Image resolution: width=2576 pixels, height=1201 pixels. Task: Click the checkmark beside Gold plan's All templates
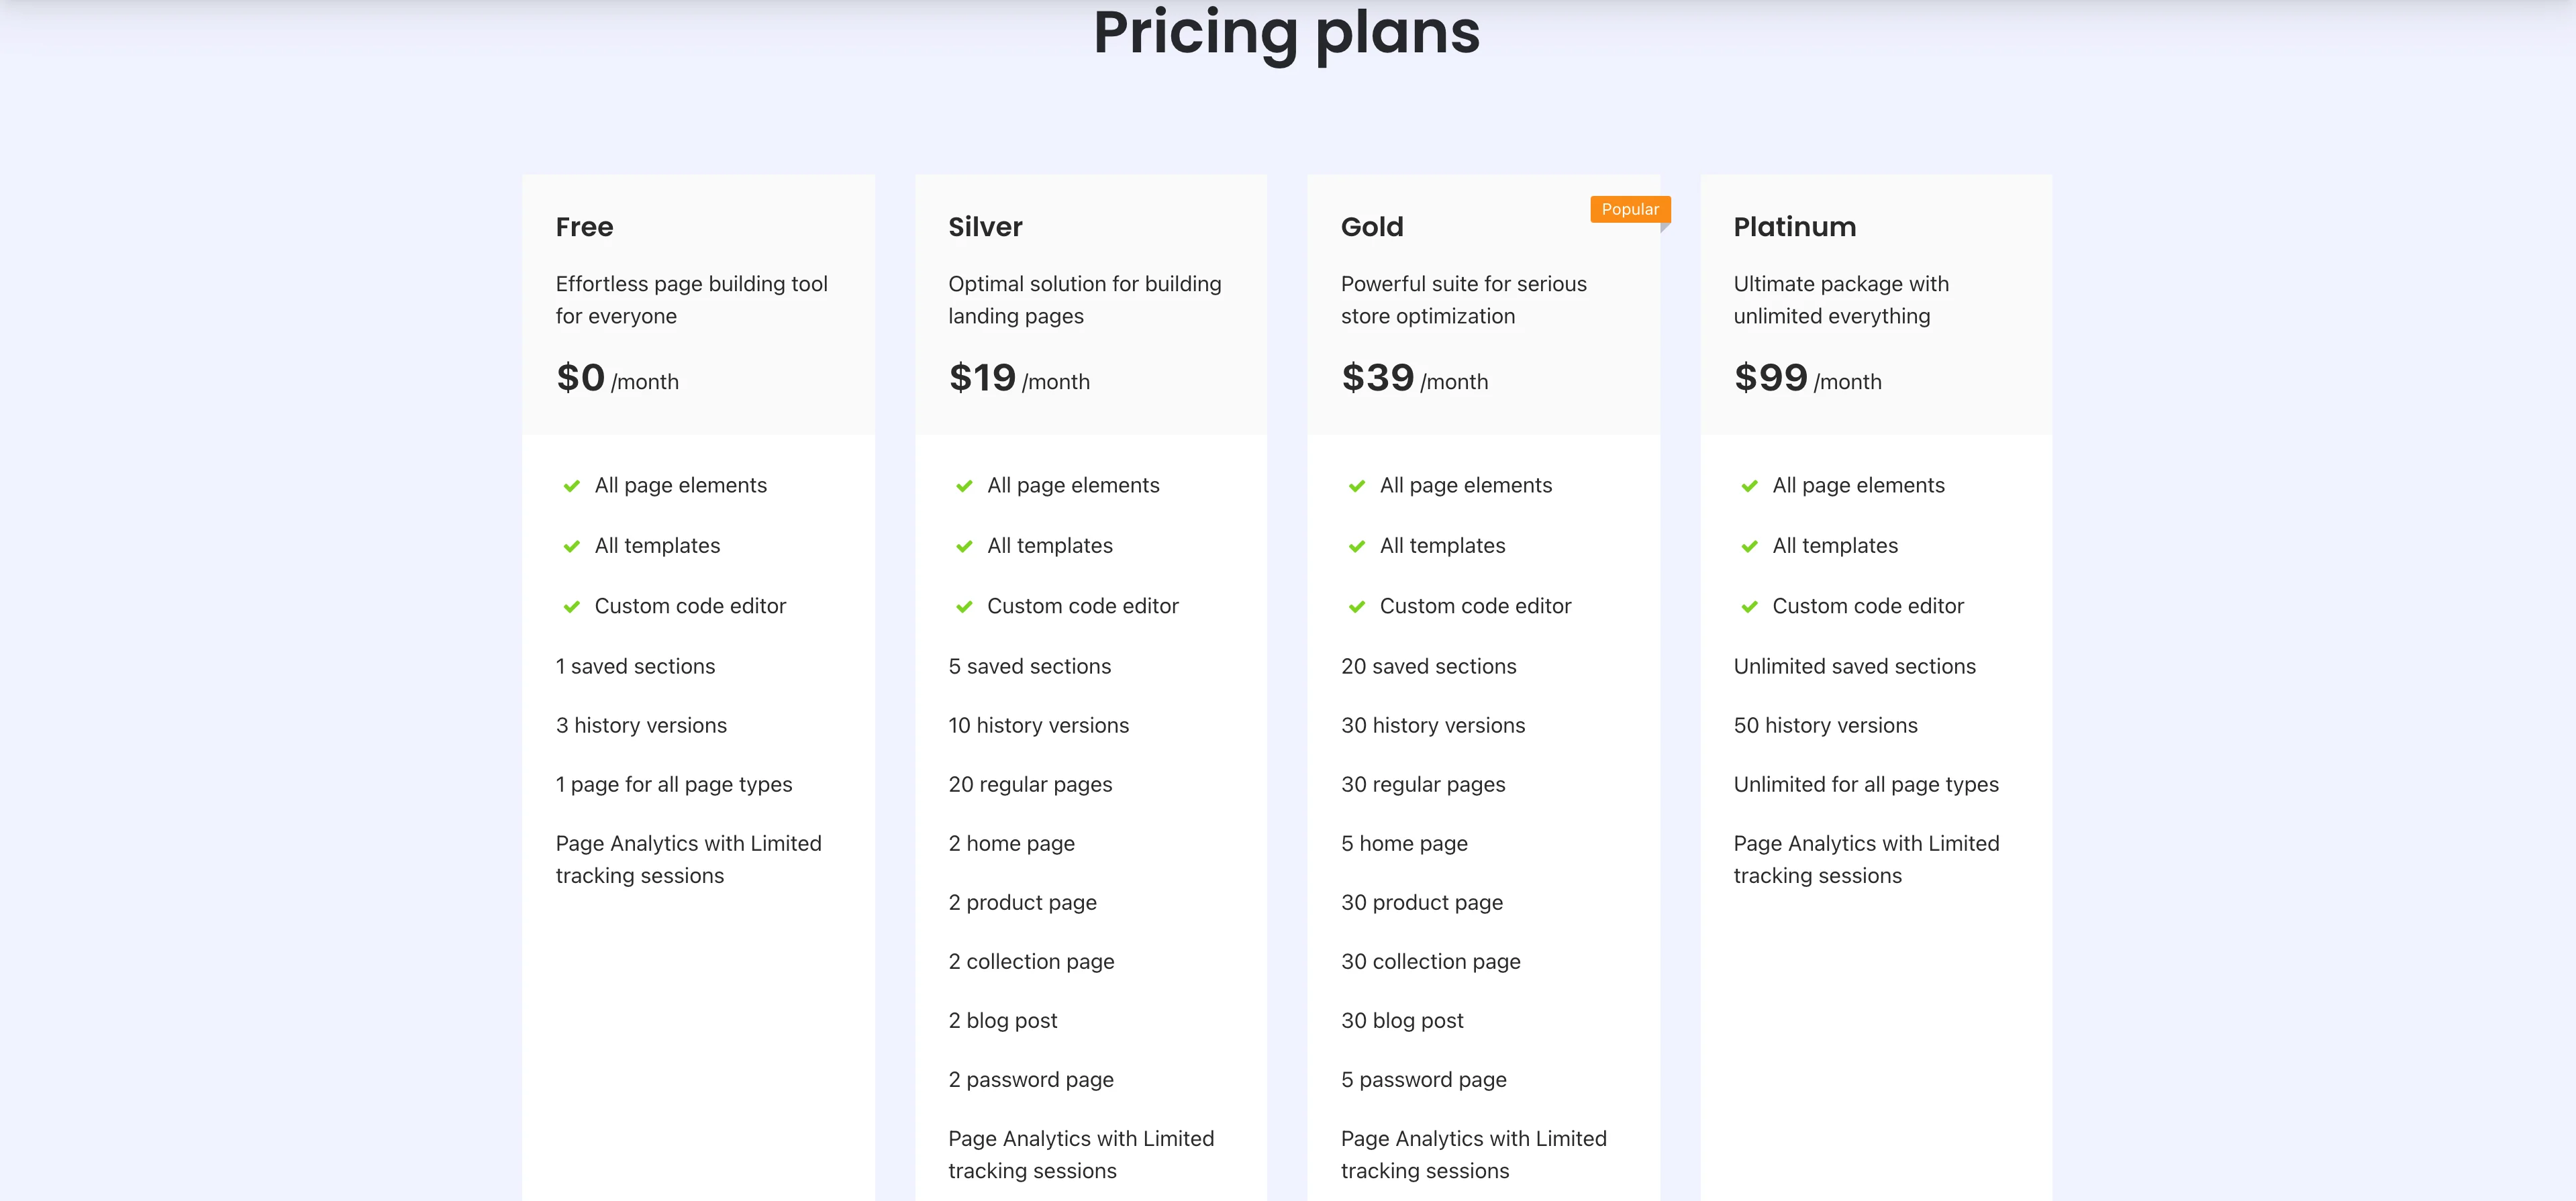[x=1357, y=546]
